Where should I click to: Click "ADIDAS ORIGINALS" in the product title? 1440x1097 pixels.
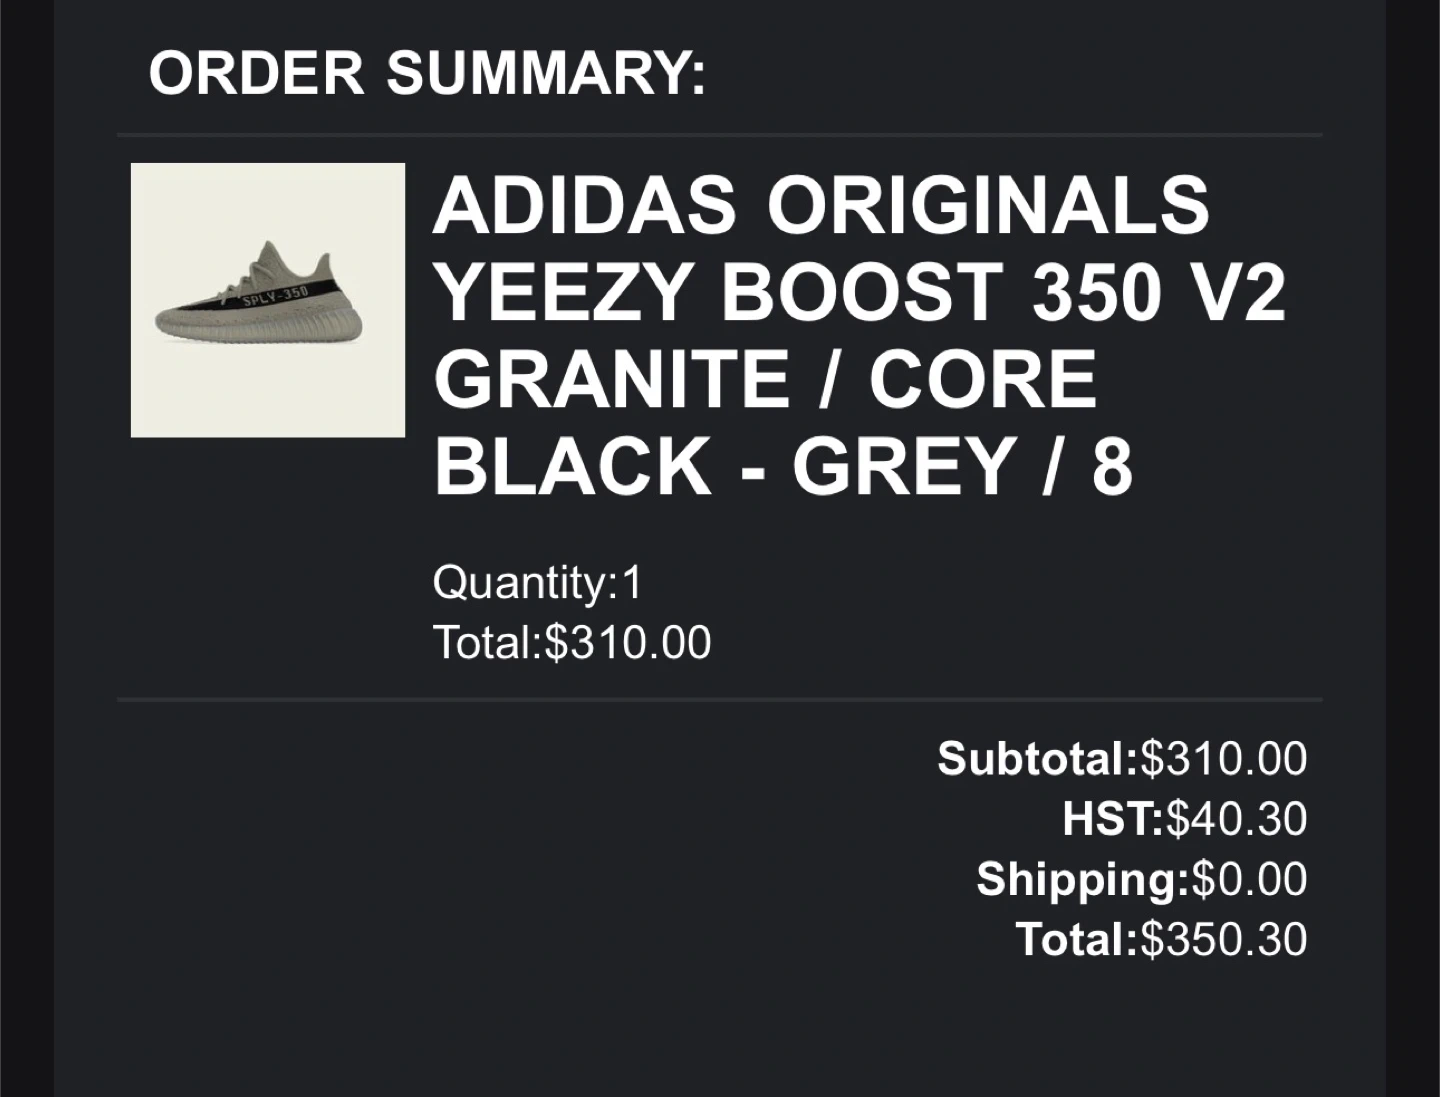pyautogui.click(x=820, y=204)
